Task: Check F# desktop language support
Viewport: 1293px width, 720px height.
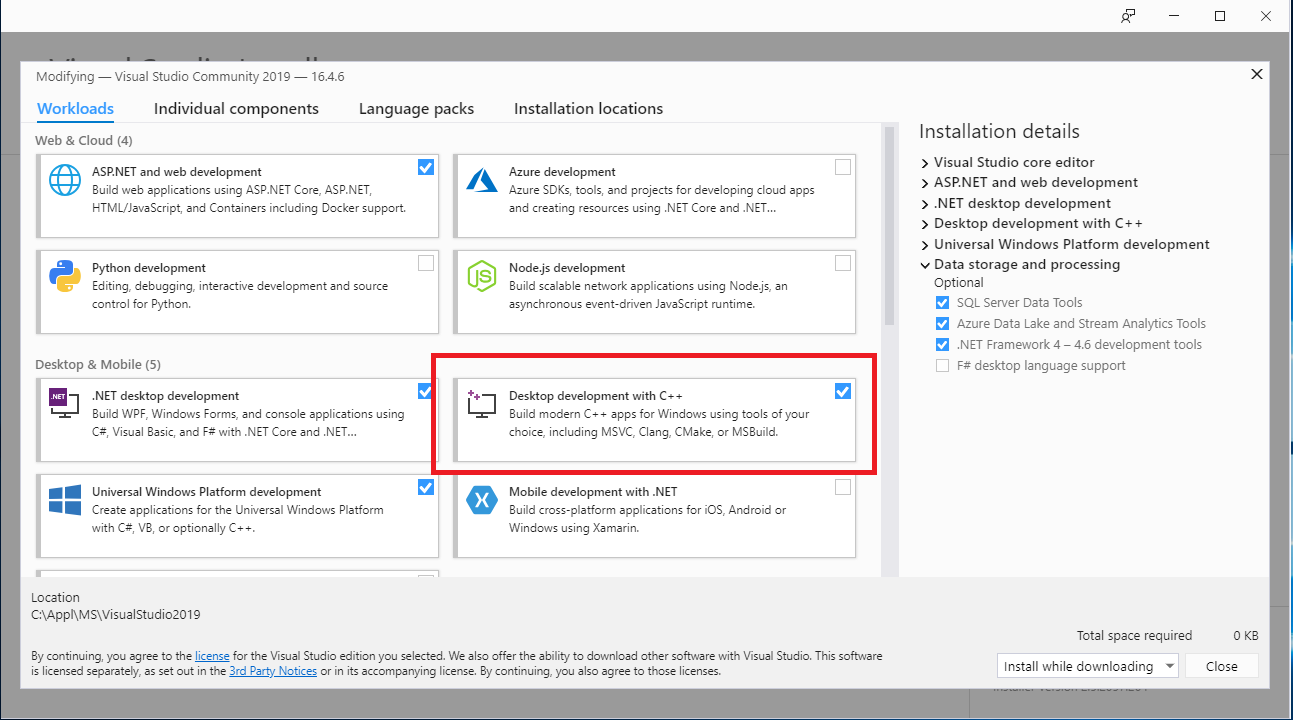Action: 942,365
